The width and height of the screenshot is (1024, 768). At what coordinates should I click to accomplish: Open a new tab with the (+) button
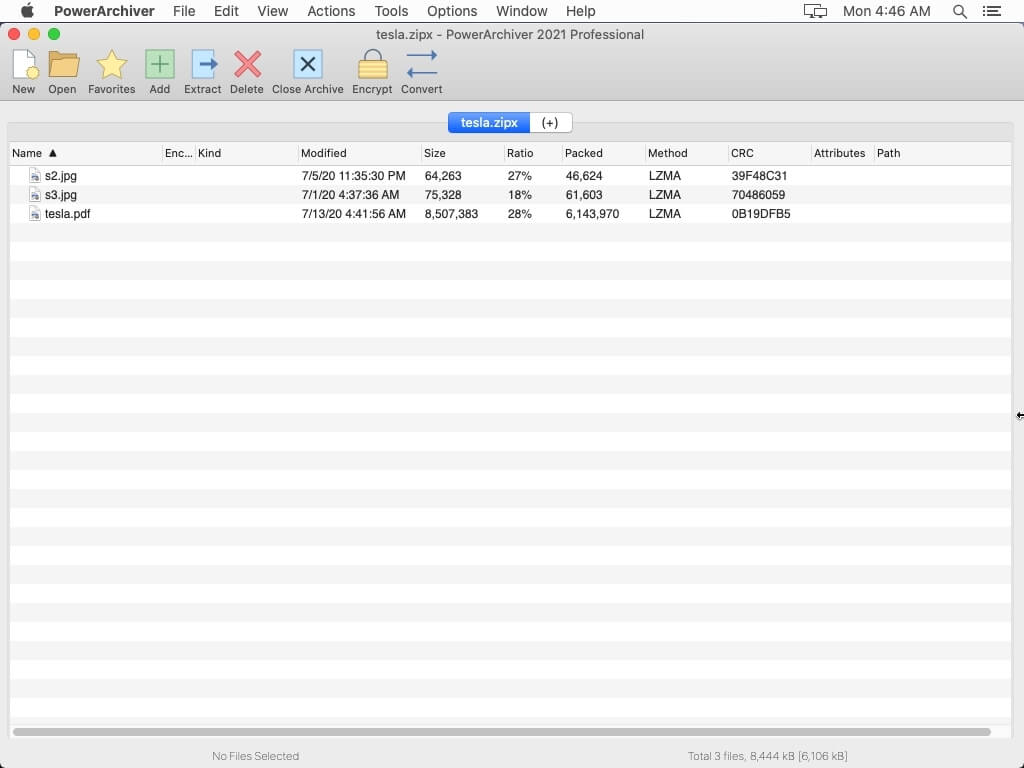coord(550,123)
